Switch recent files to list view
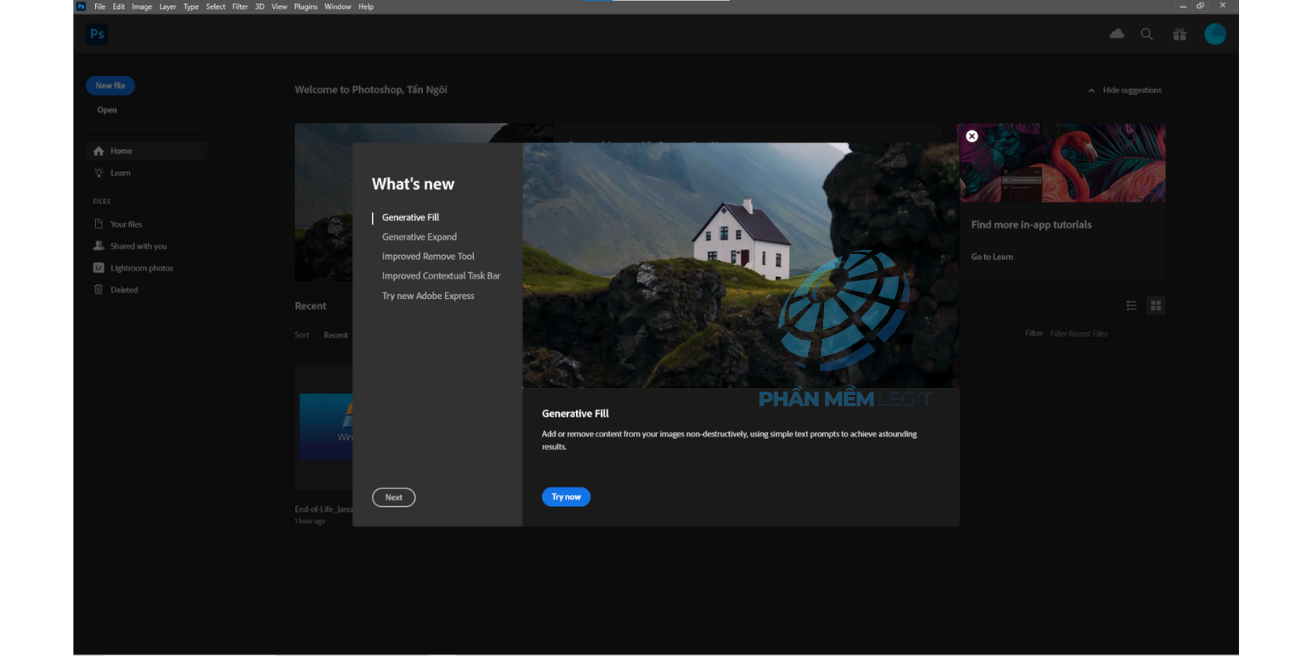The width and height of the screenshot is (1305, 656). point(1132,306)
